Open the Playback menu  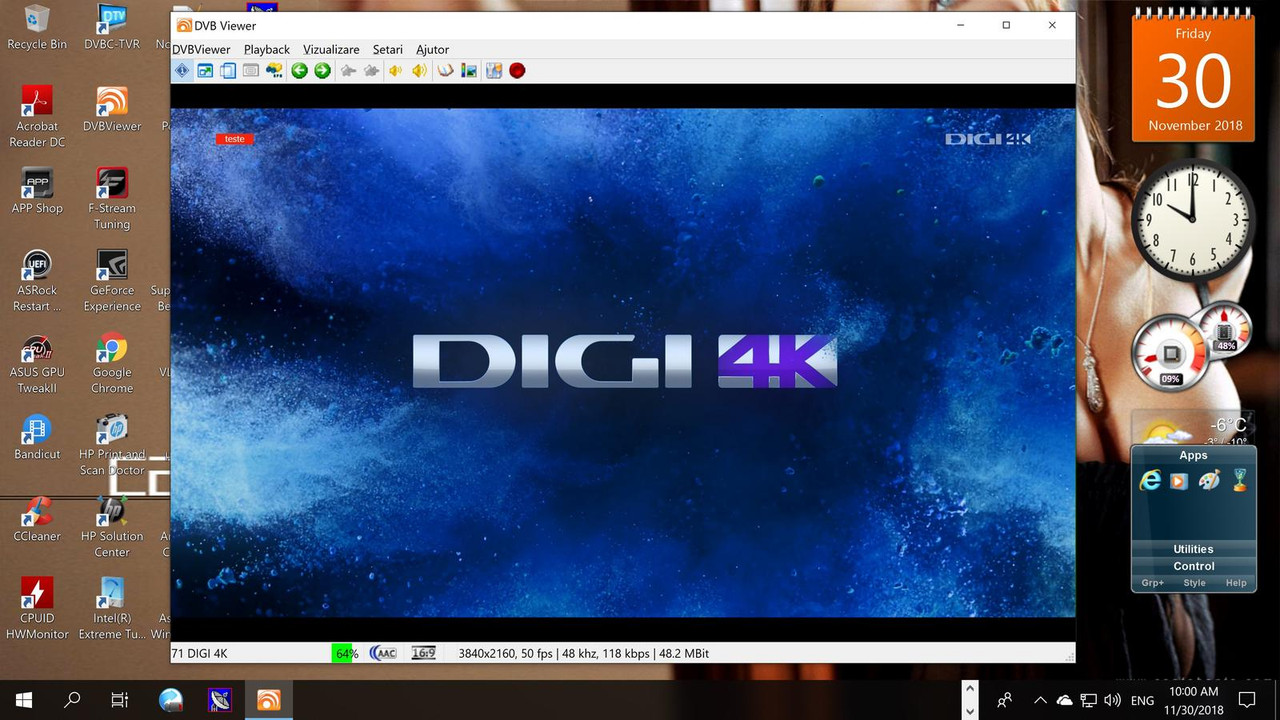tap(266, 49)
